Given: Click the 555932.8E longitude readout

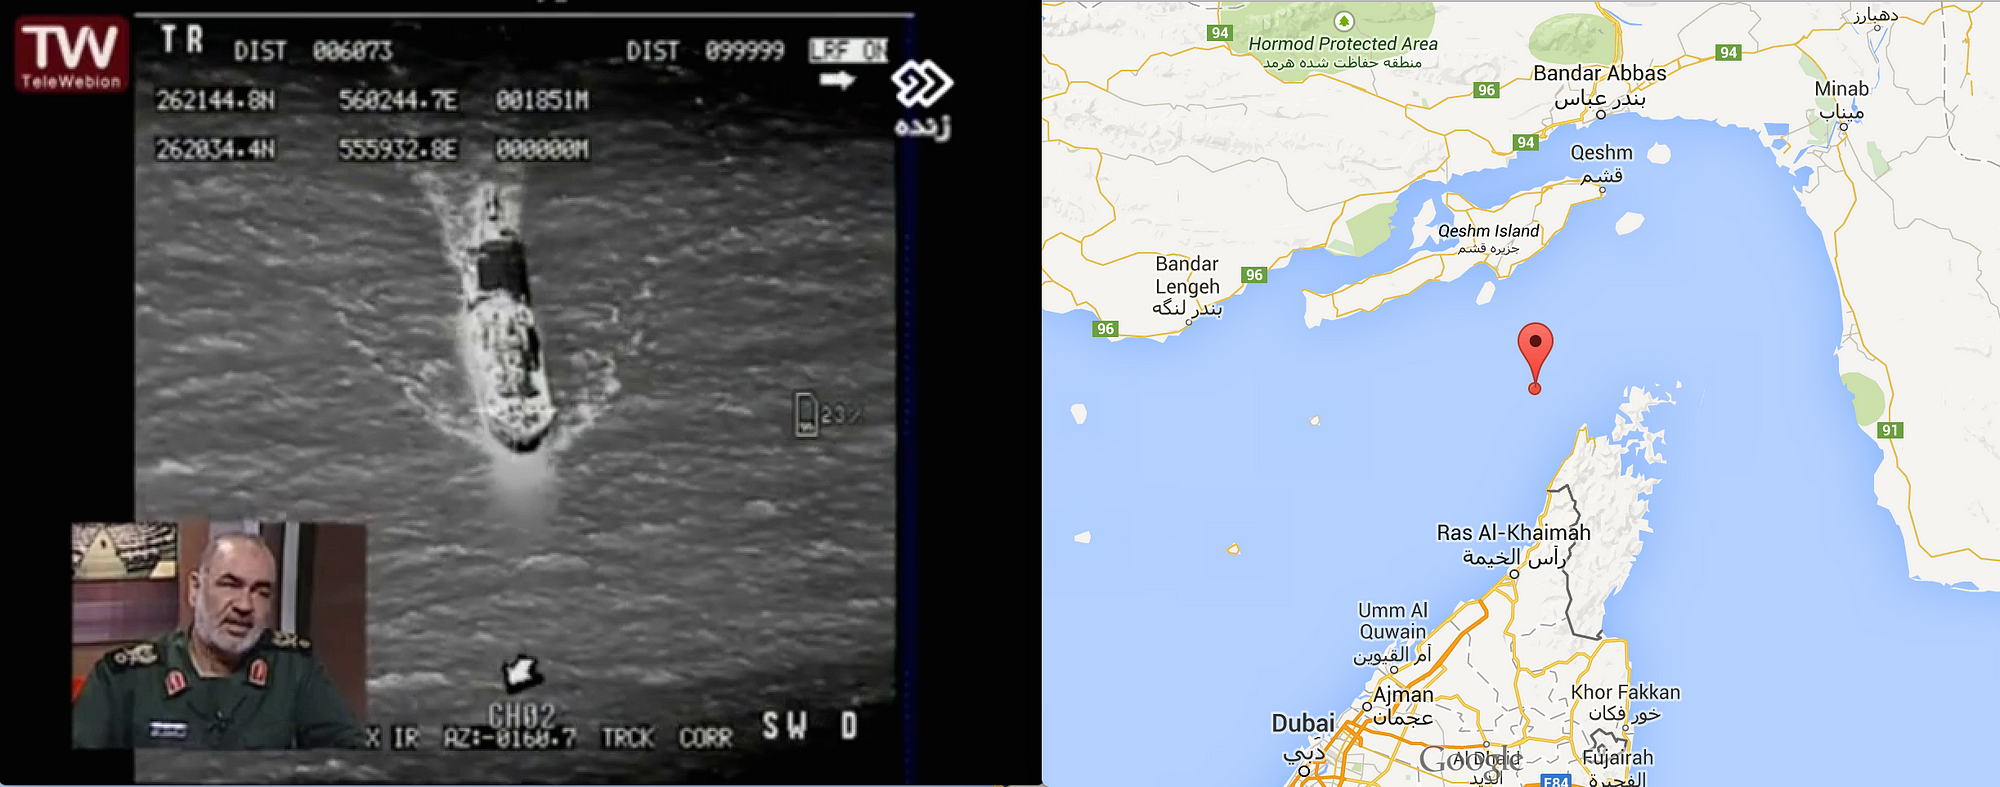Looking at the screenshot, I should pos(398,149).
